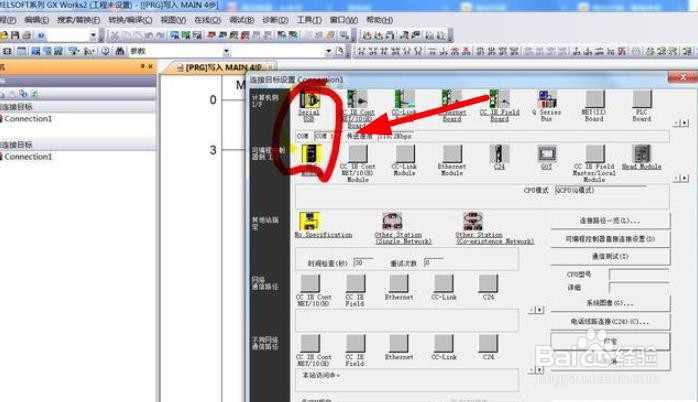Screen dimensions: 698x402
Task: Open the dropdown beside the print icon
Action: tap(93, 35)
